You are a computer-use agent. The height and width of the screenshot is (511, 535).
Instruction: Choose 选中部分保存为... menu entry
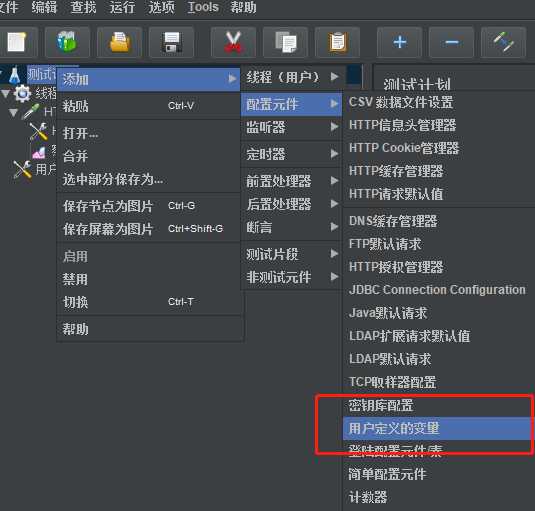tap(148, 179)
